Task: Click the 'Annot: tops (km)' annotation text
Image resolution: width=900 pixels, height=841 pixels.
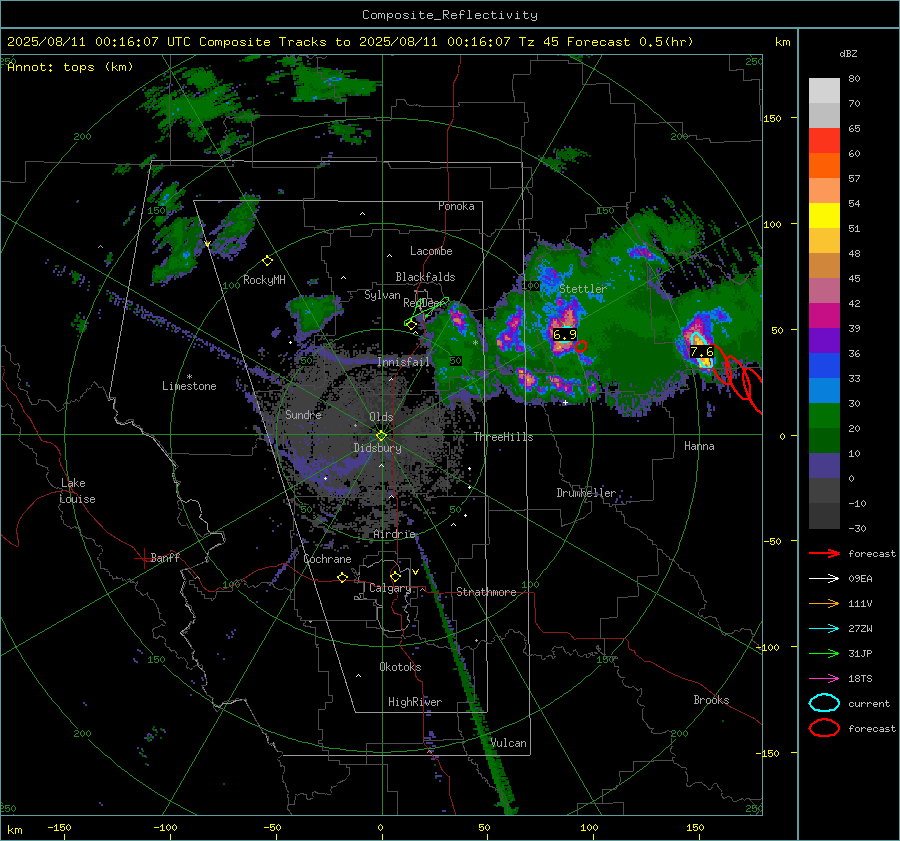Action: (x=70, y=67)
